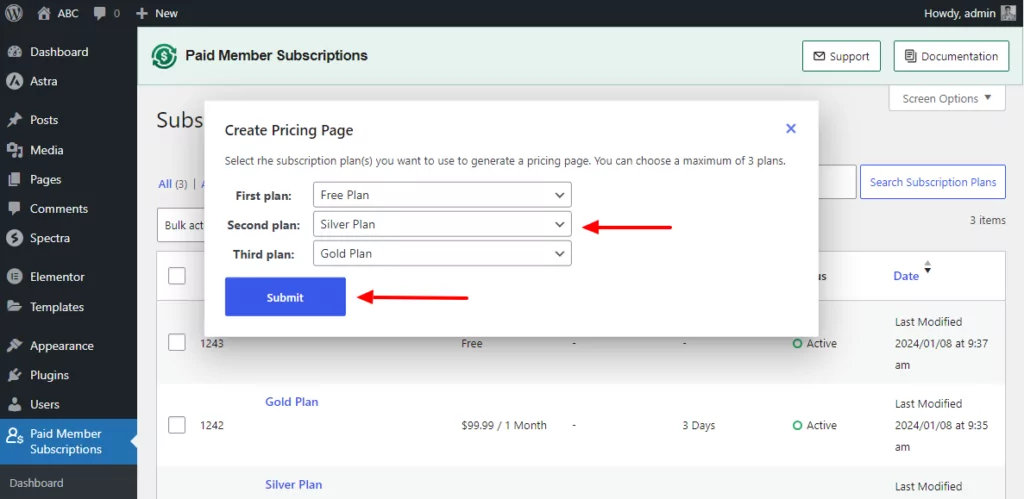
Task: Open the Silver Plan link
Action: point(293,485)
